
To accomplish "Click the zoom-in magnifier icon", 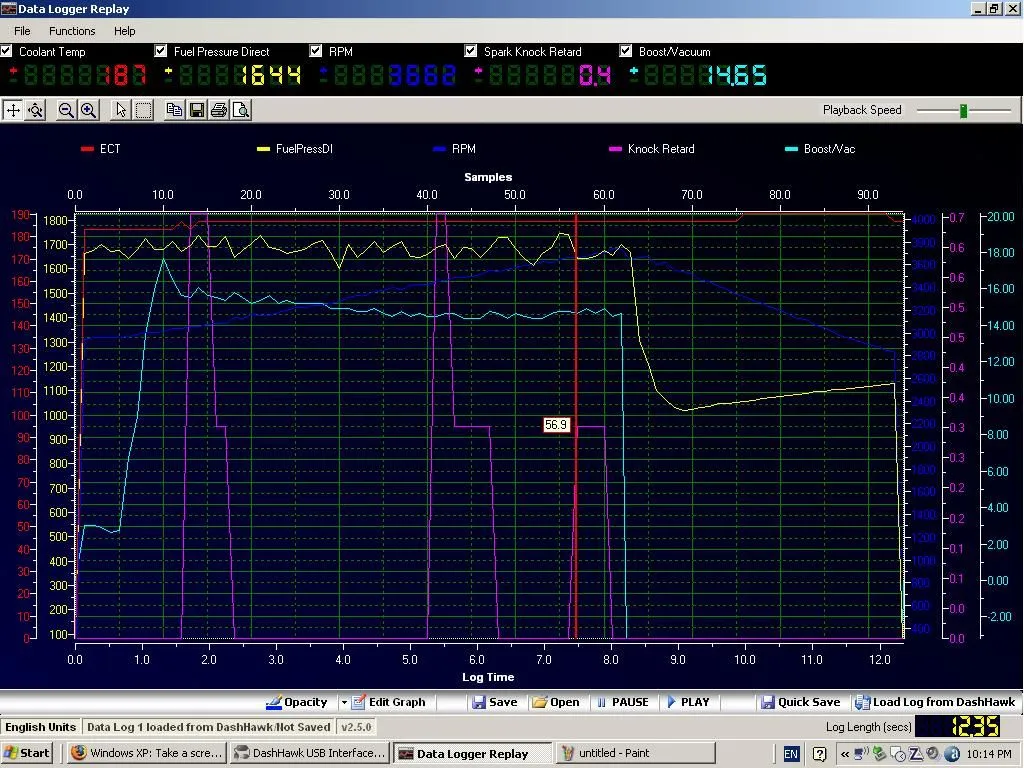I will click(88, 110).
